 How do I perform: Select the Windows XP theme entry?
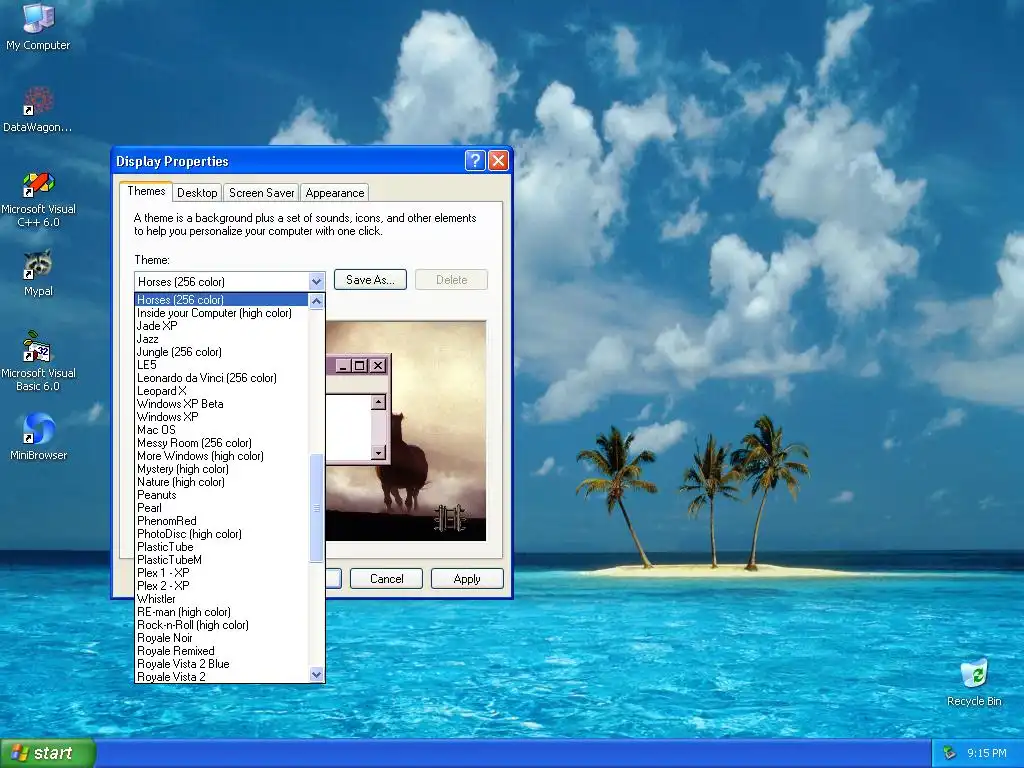pos(221,417)
